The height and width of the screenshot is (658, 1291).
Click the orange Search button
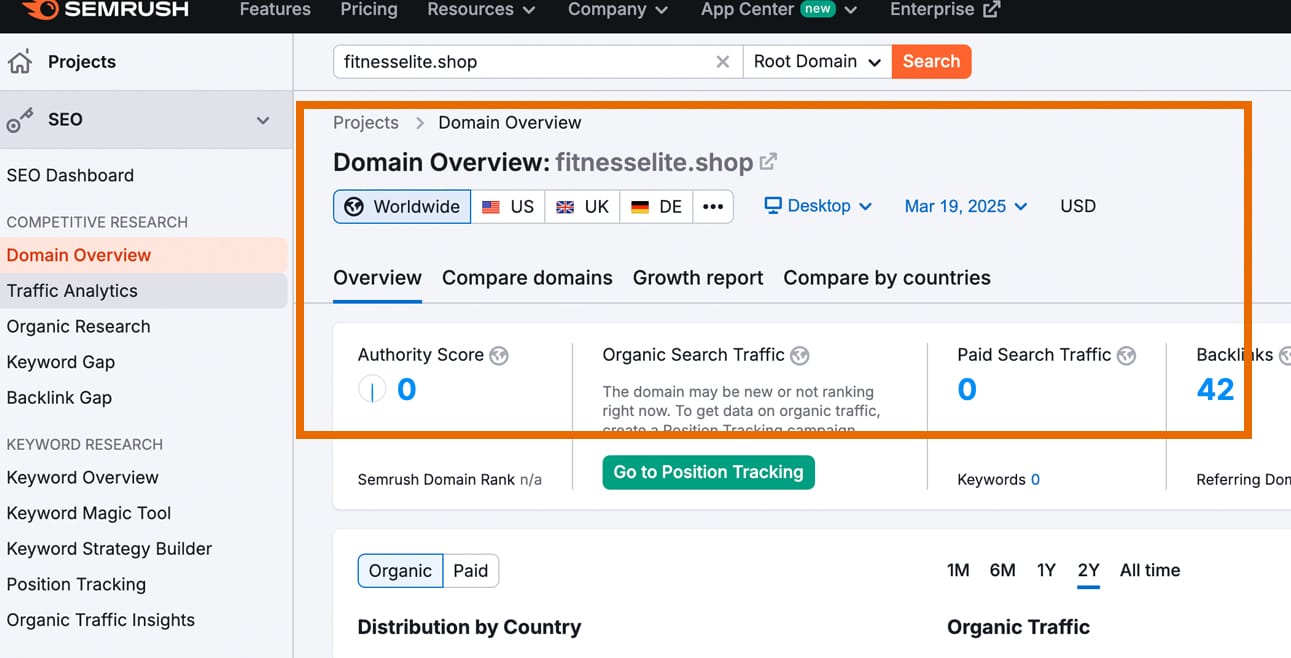(931, 62)
